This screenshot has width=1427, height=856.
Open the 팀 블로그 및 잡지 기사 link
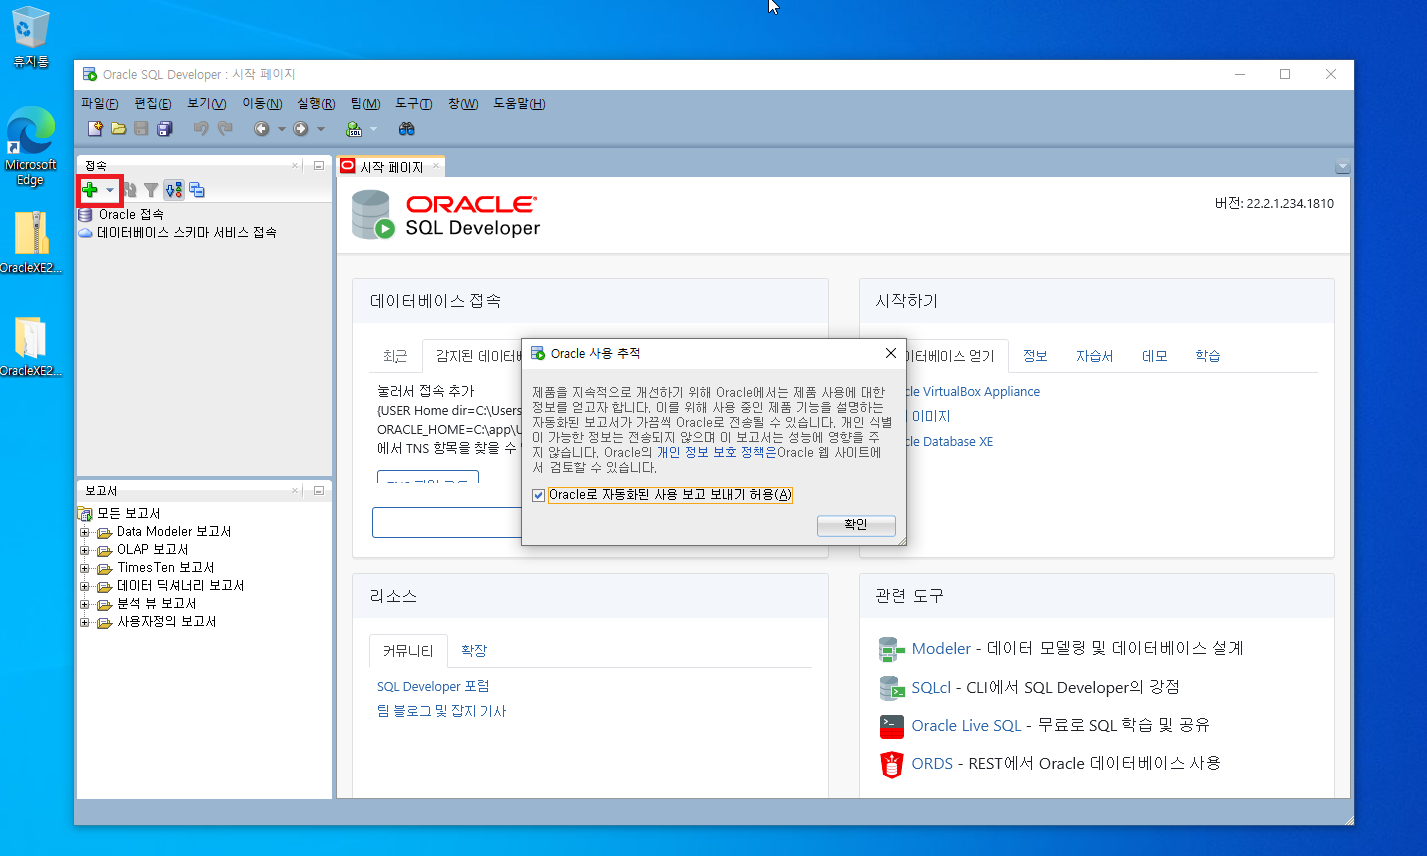[x=441, y=711]
